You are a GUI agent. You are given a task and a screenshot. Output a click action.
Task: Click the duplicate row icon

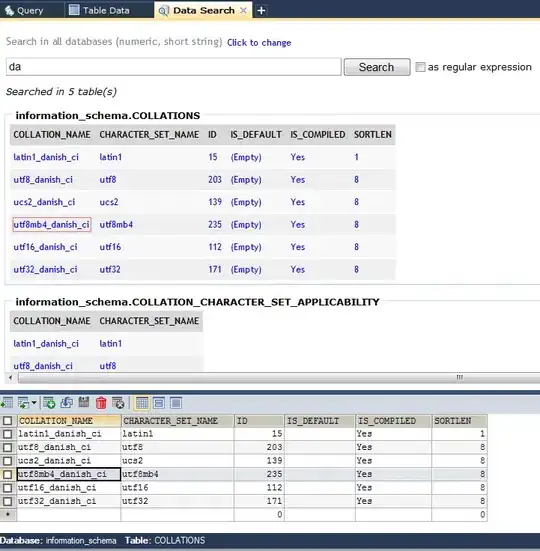(66, 403)
